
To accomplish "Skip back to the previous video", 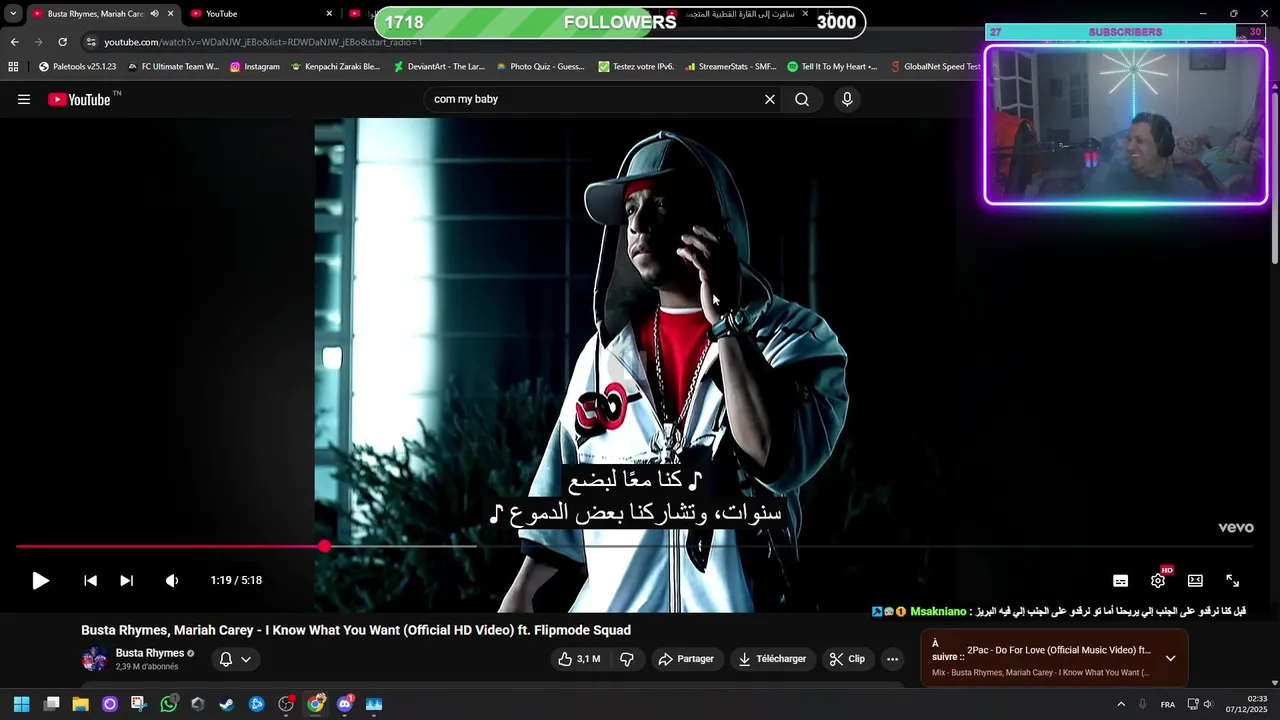I will pos(90,580).
